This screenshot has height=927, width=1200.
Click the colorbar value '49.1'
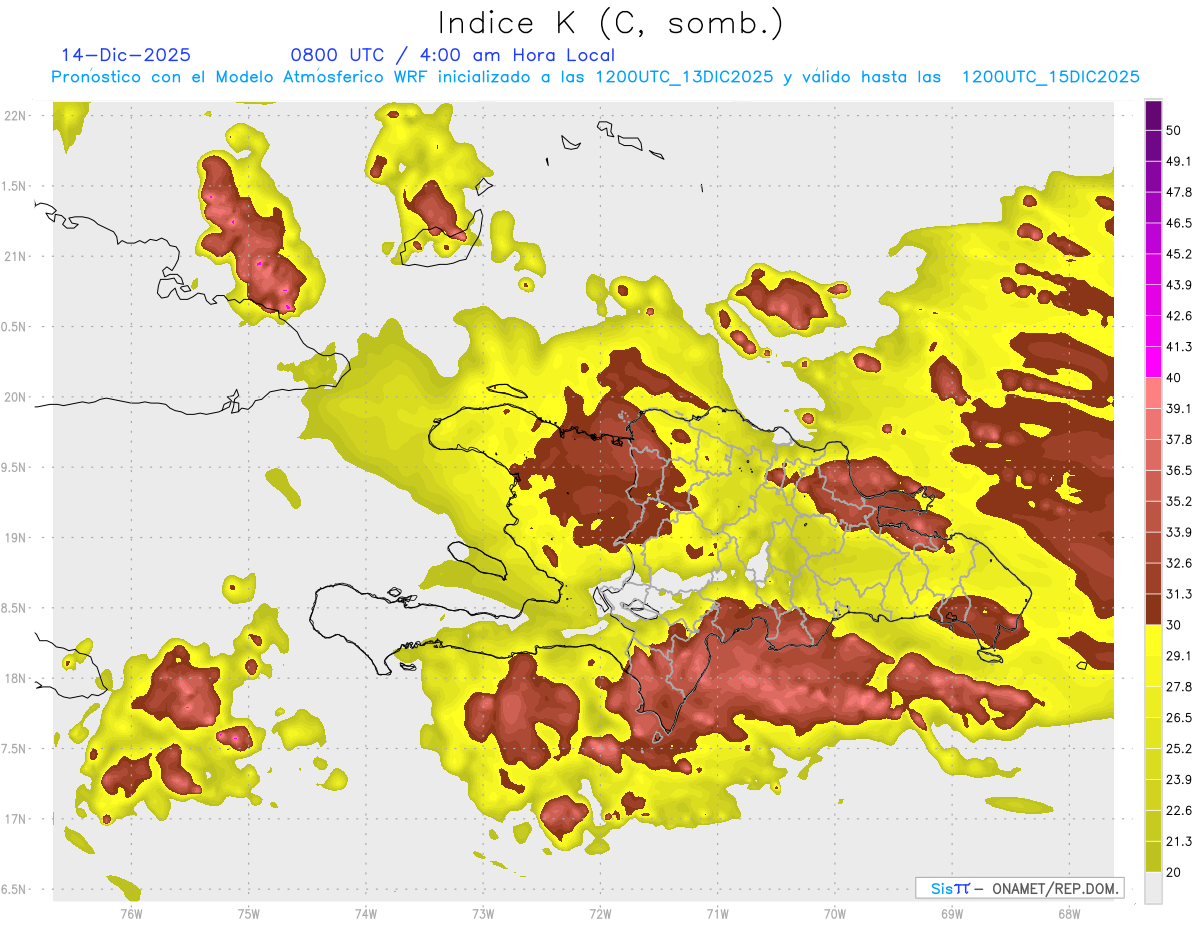point(1179,161)
